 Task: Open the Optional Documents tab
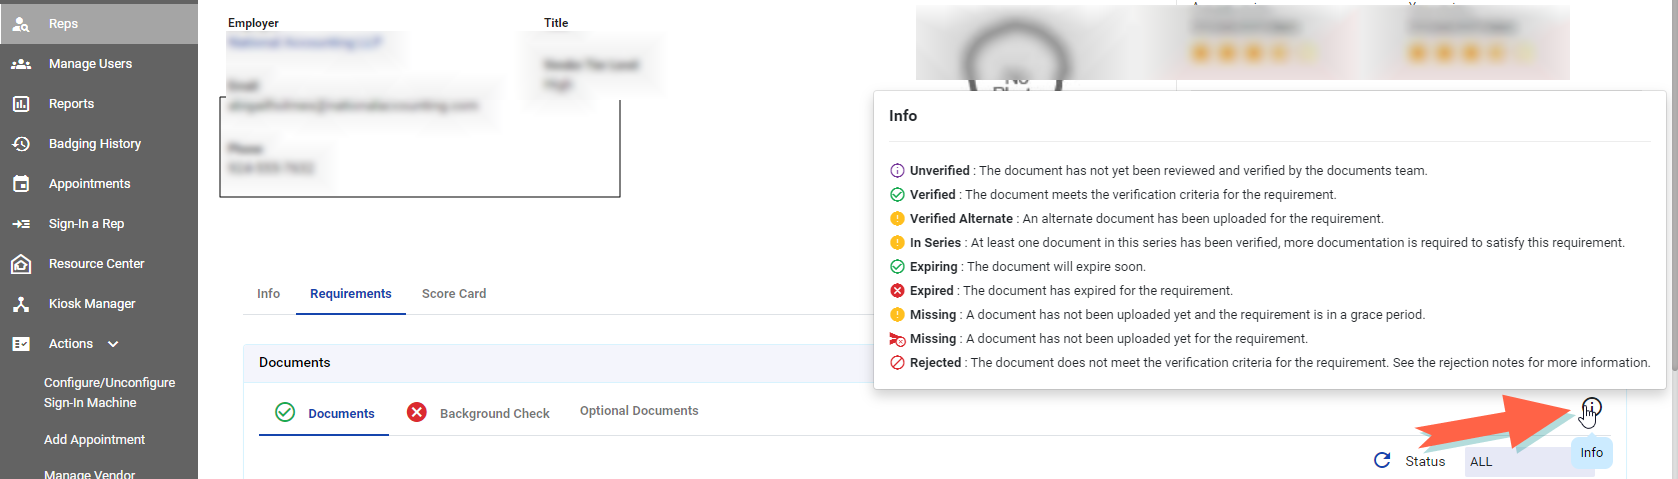pos(639,411)
